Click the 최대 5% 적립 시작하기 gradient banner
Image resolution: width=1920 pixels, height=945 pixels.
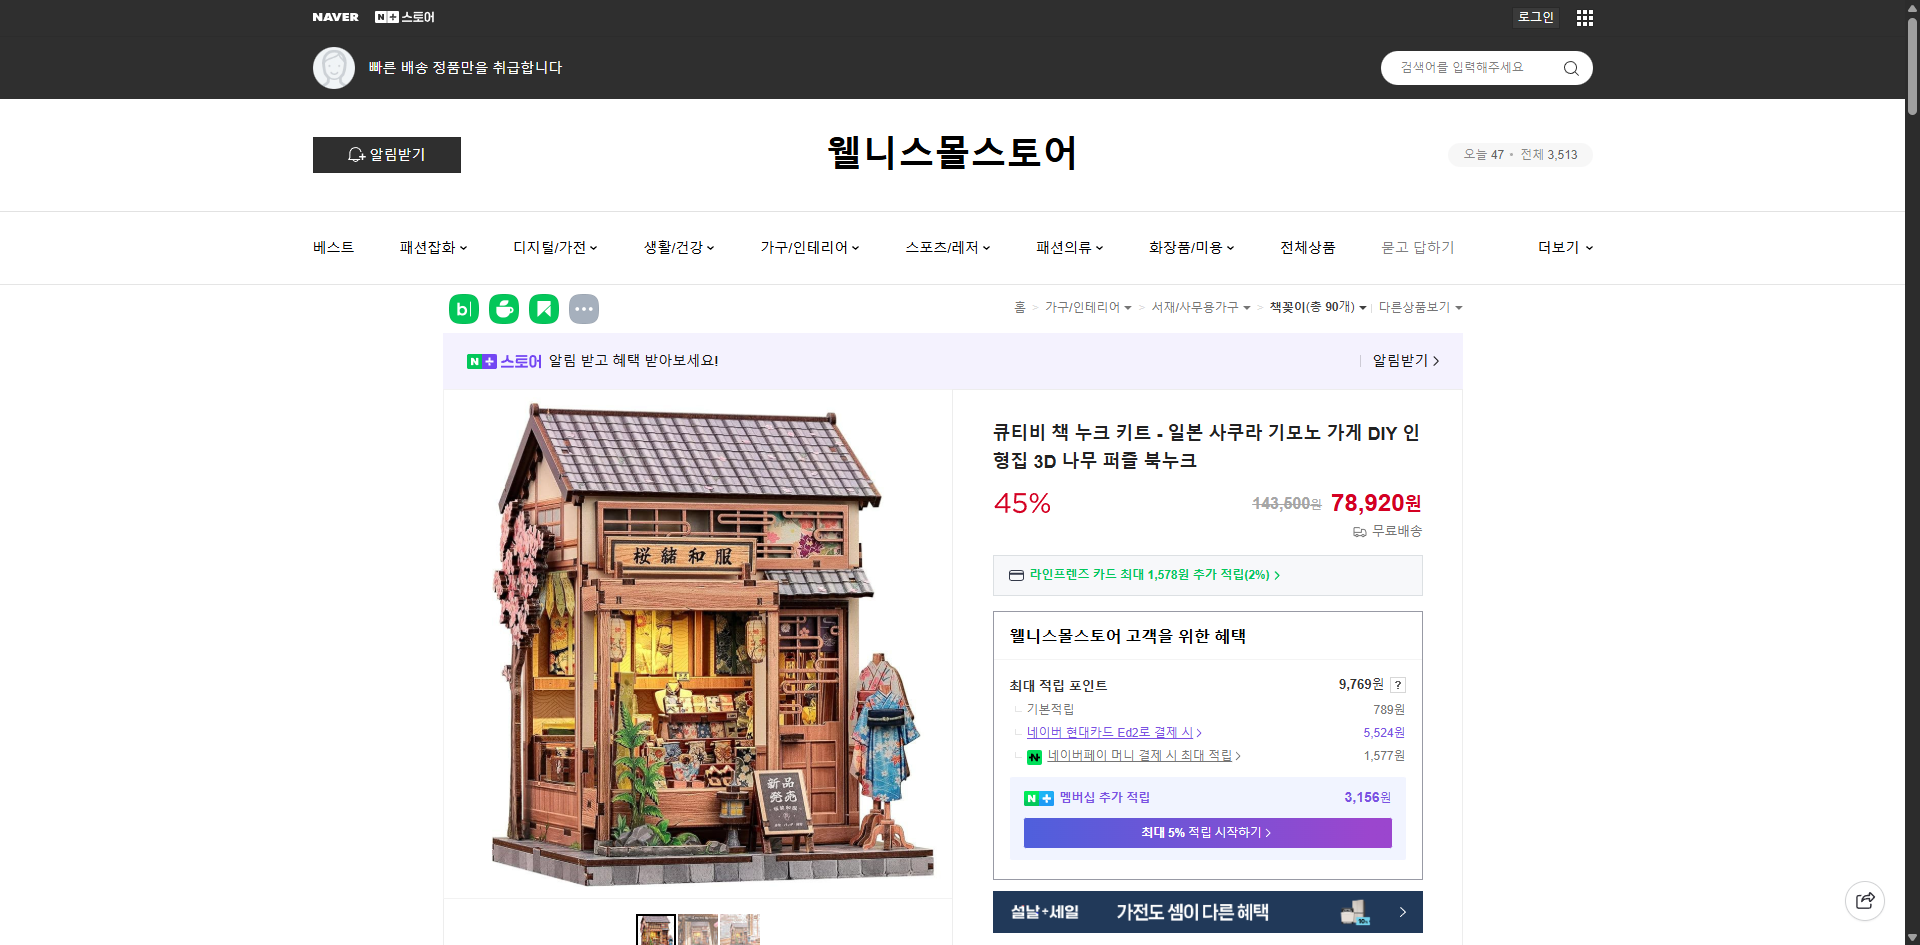click(x=1207, y=832)
